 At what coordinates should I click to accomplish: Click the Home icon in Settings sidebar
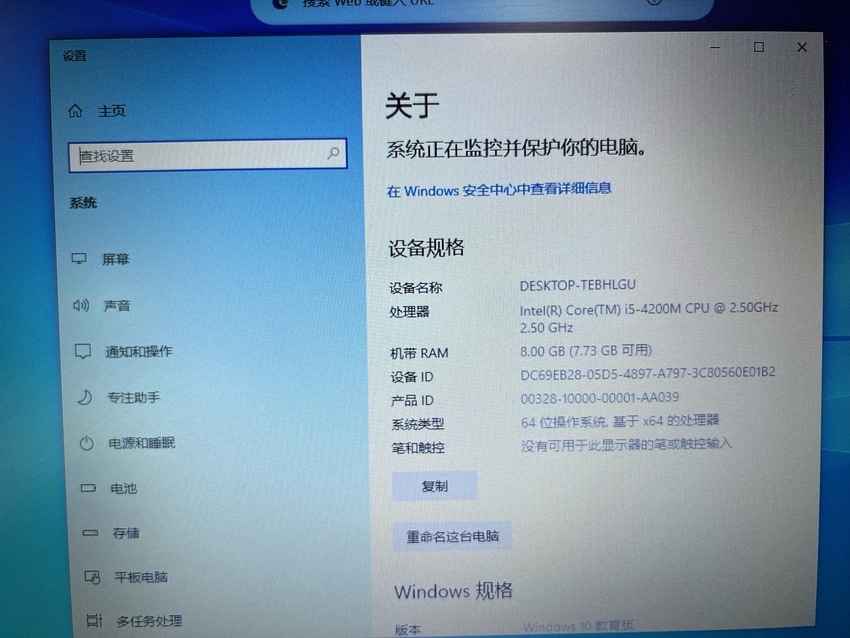(75, 111)
